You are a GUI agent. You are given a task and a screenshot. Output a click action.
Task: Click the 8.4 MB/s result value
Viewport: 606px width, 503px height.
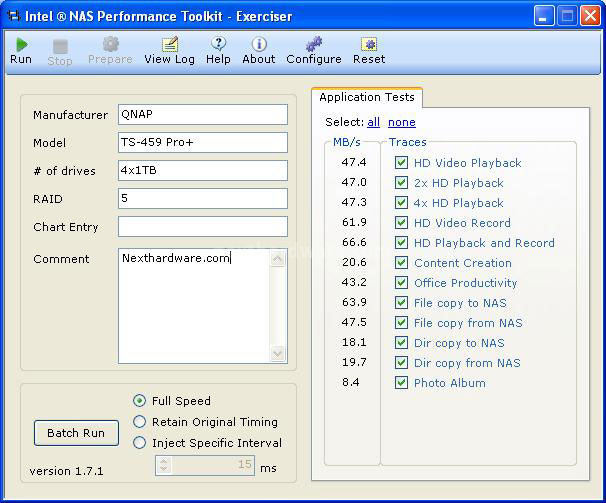point(351,382)
